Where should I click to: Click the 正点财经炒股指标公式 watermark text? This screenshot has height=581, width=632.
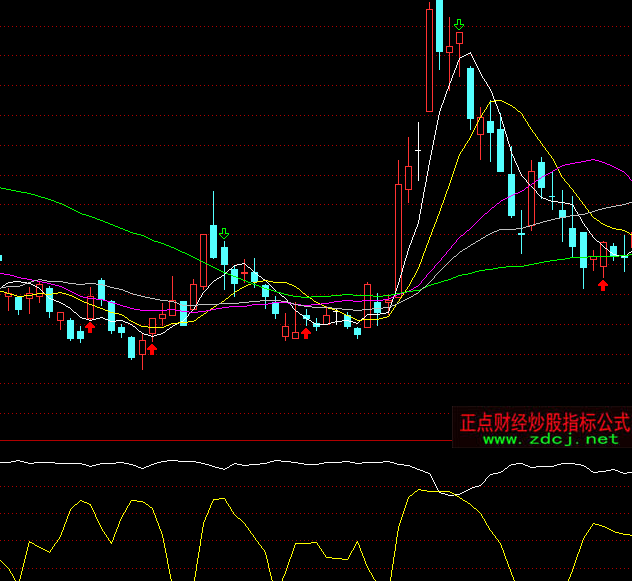coord(543,422)
